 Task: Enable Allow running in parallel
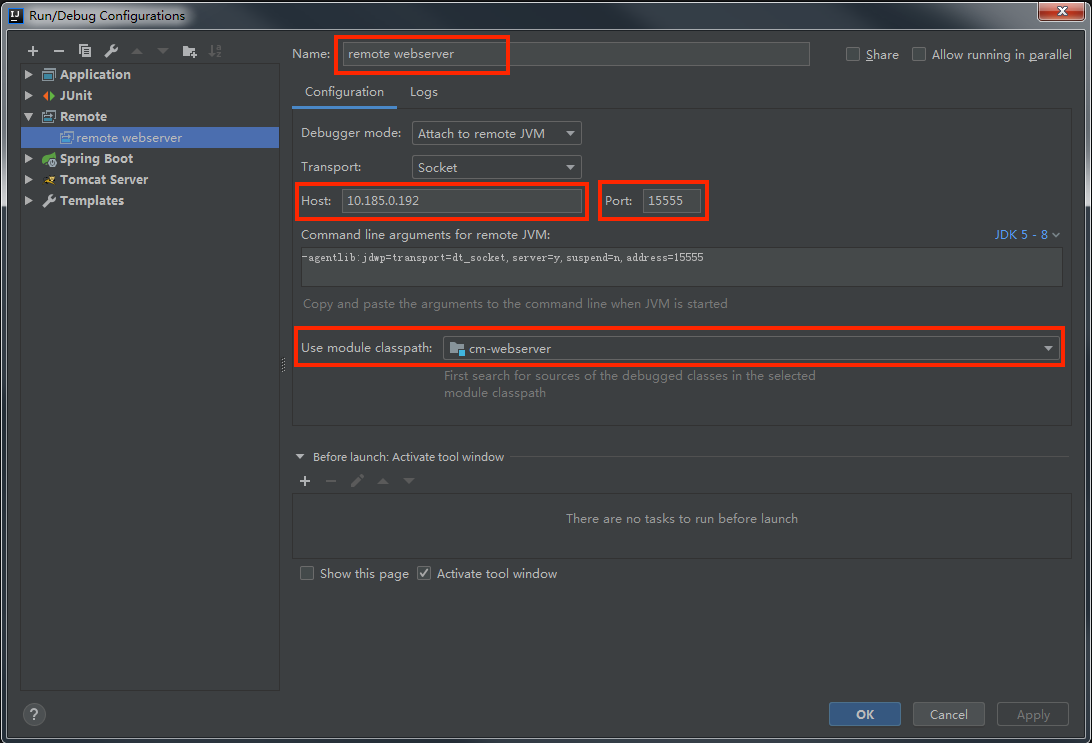point(919,54)
